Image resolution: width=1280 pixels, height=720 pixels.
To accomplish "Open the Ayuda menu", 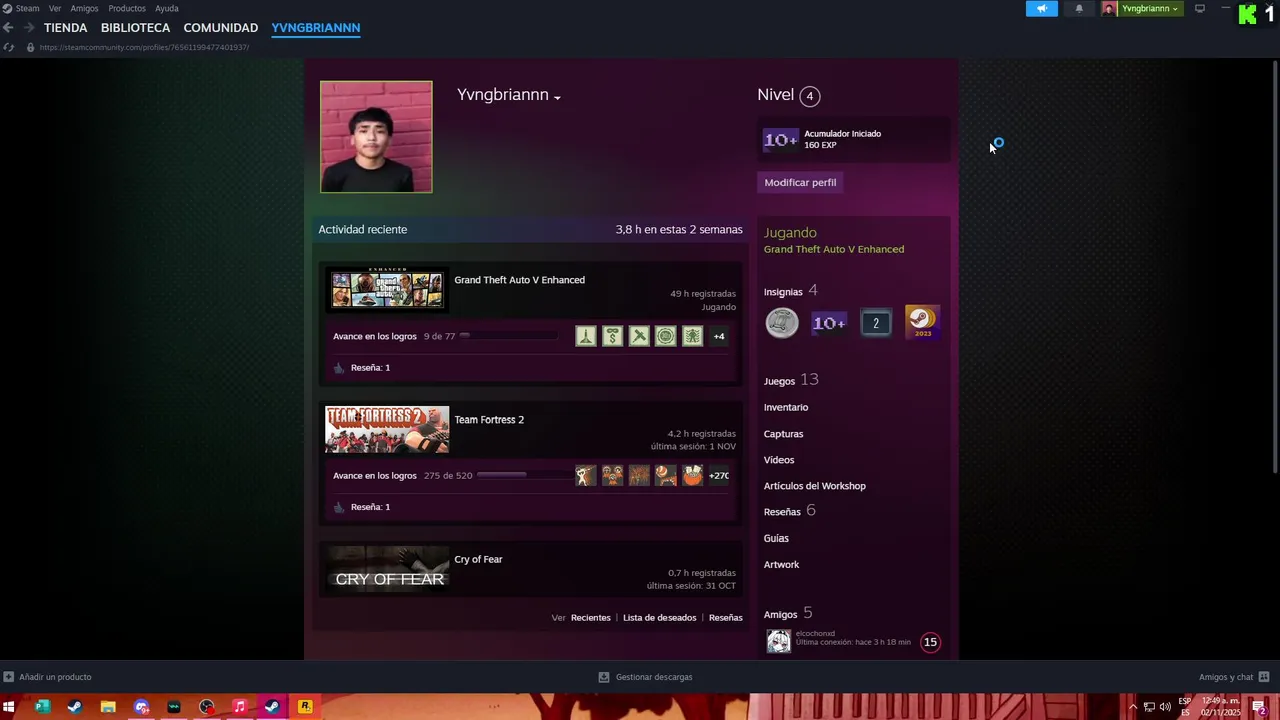I will pos(167,8).
